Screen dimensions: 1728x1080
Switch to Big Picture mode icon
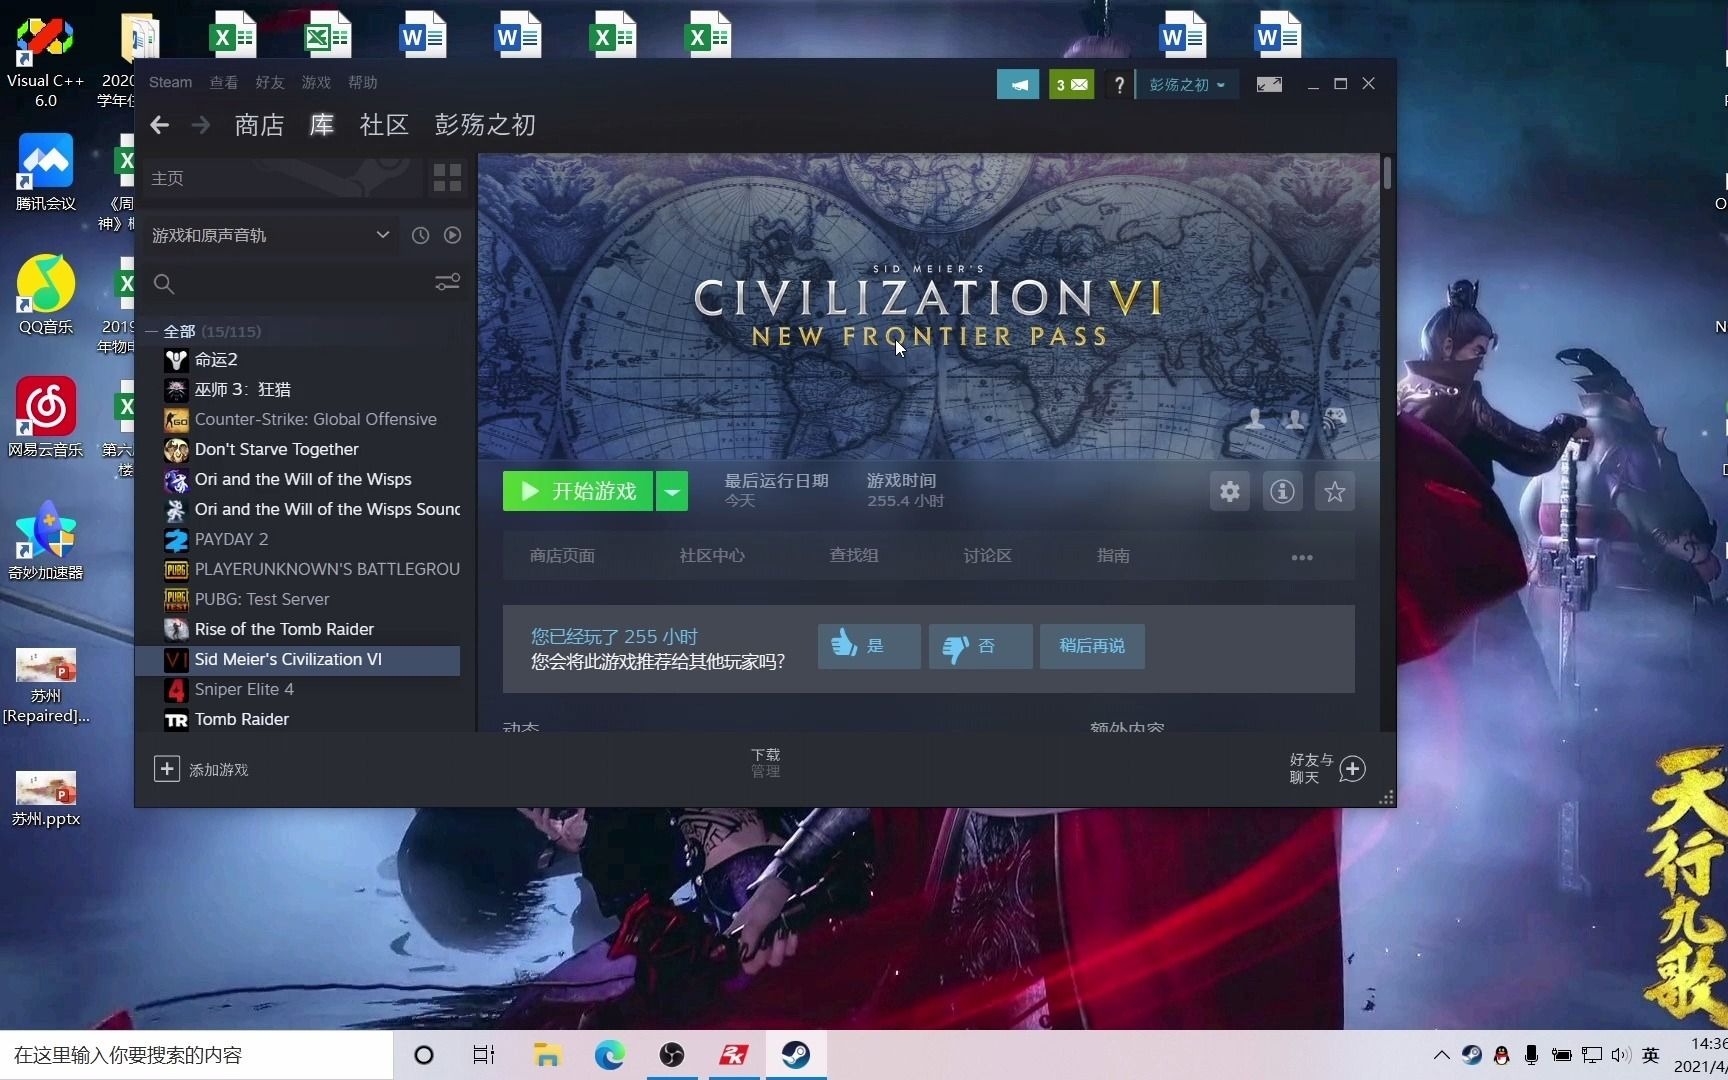[x=1269, y=85]
